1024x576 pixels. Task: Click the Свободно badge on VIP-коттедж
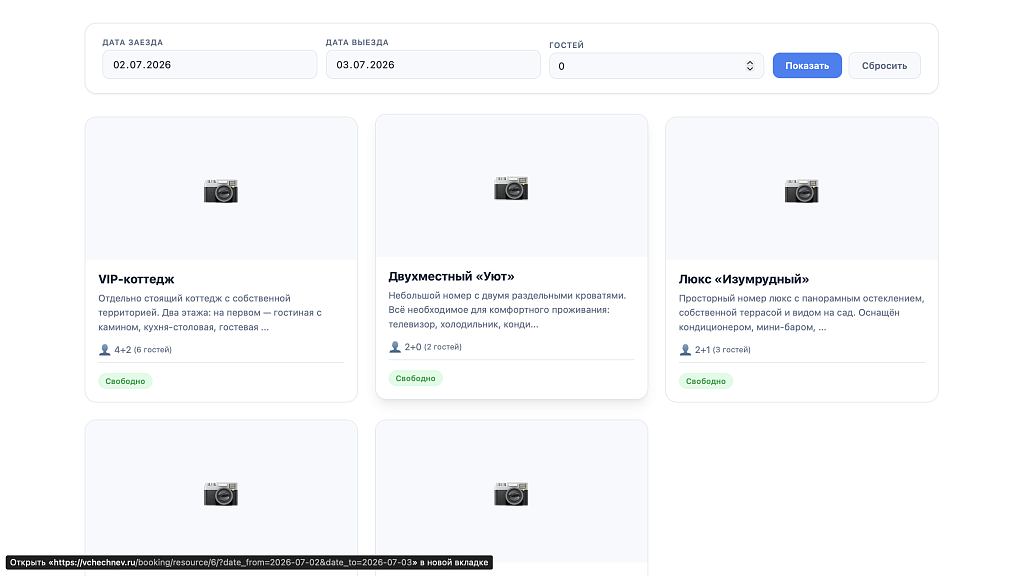pyautogui.click(x=125, y=381)
